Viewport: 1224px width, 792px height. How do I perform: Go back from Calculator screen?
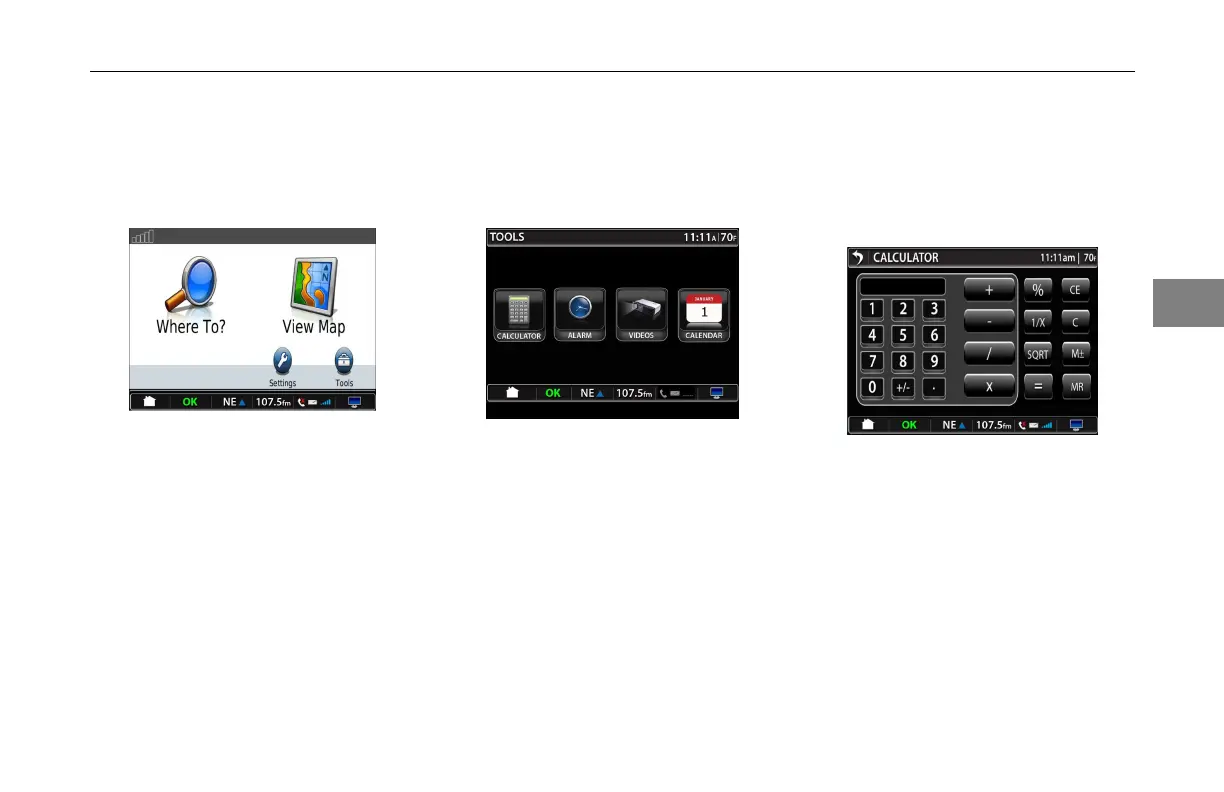(857, 257)
